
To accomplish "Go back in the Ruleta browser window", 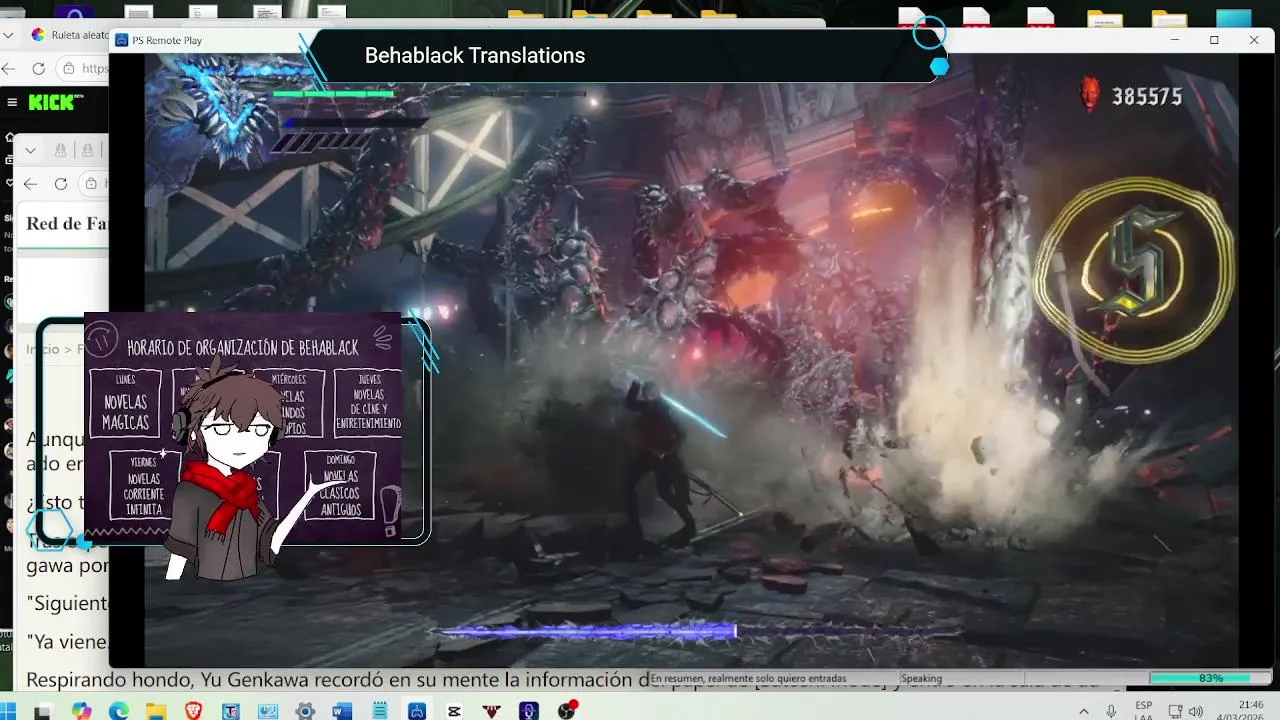I will pyautogui.click(x=9, y=69).
